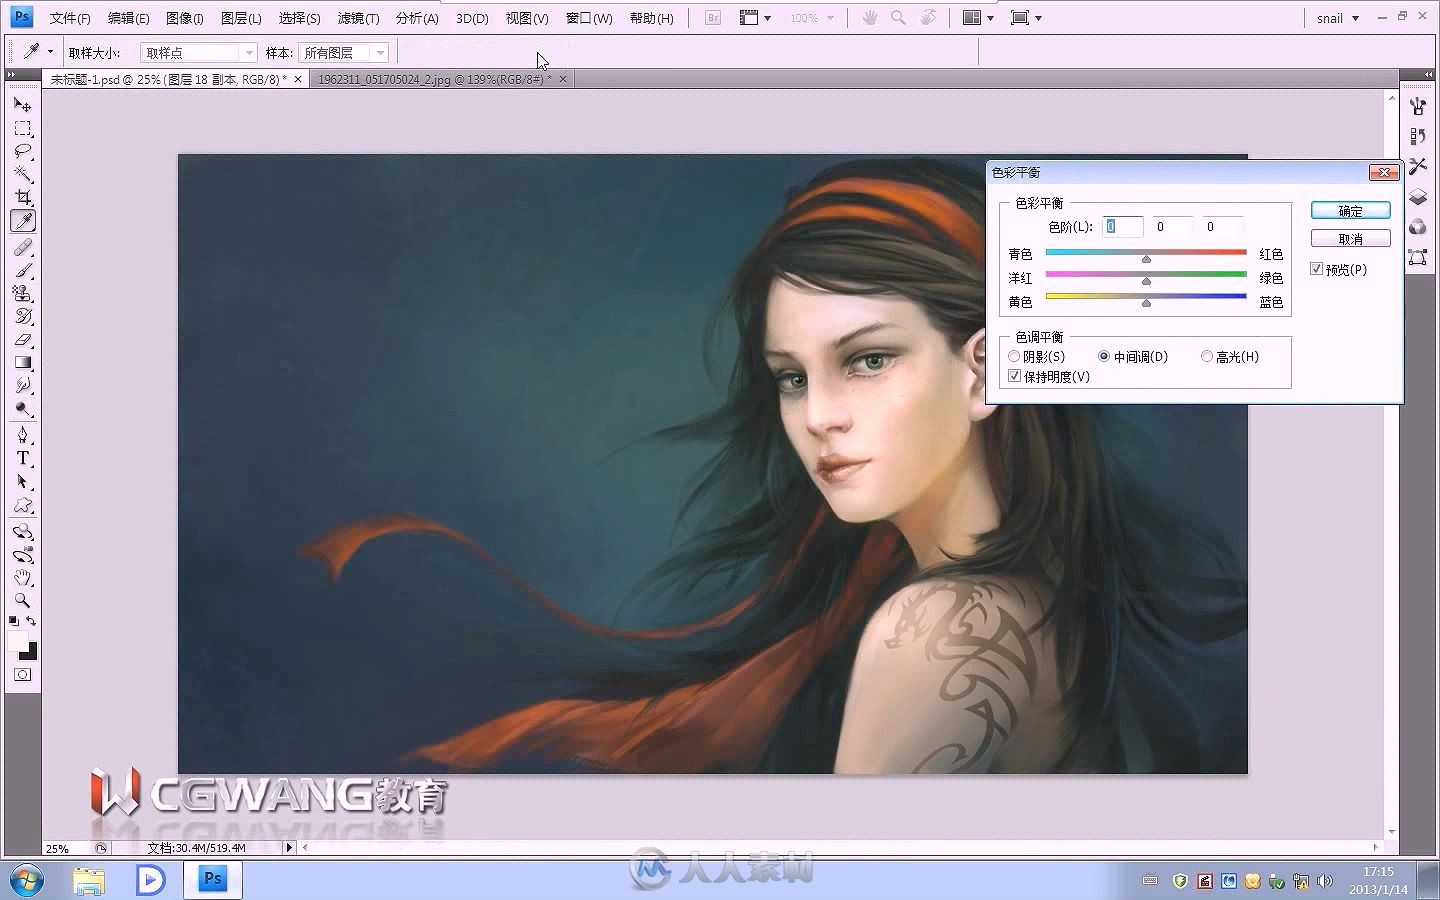1440x900 pixels.
Task: Click the second 色阶 value field
Action: pos(1172,227)
